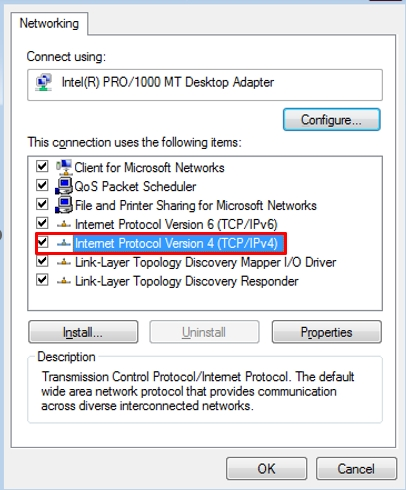Click the Client for Microsoft Networks icon
This screenshot has width=406, height=490.
(x=64, y=167)
